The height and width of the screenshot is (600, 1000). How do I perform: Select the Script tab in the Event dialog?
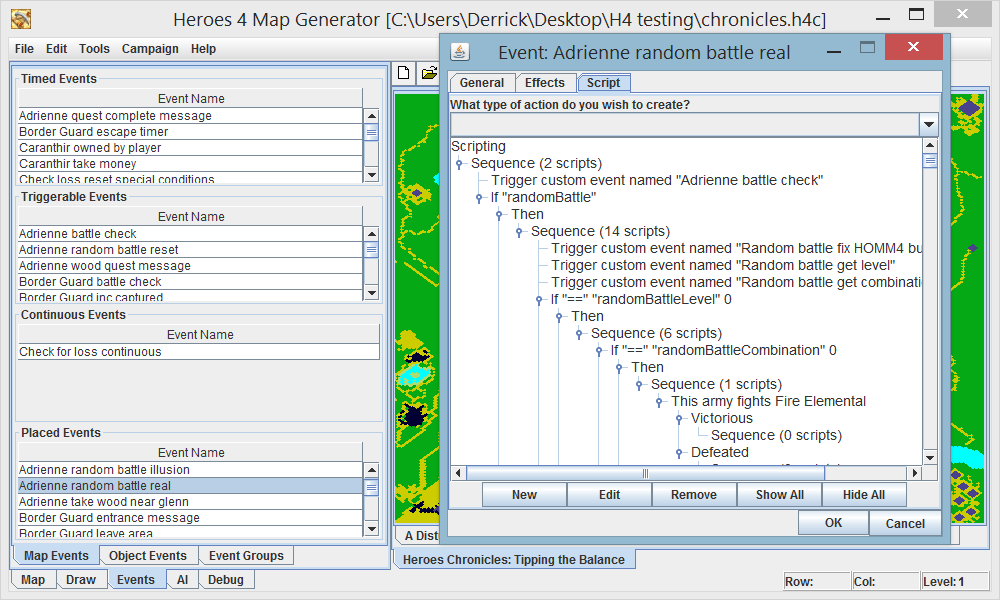pyautogui.click(x=603, y=83)
